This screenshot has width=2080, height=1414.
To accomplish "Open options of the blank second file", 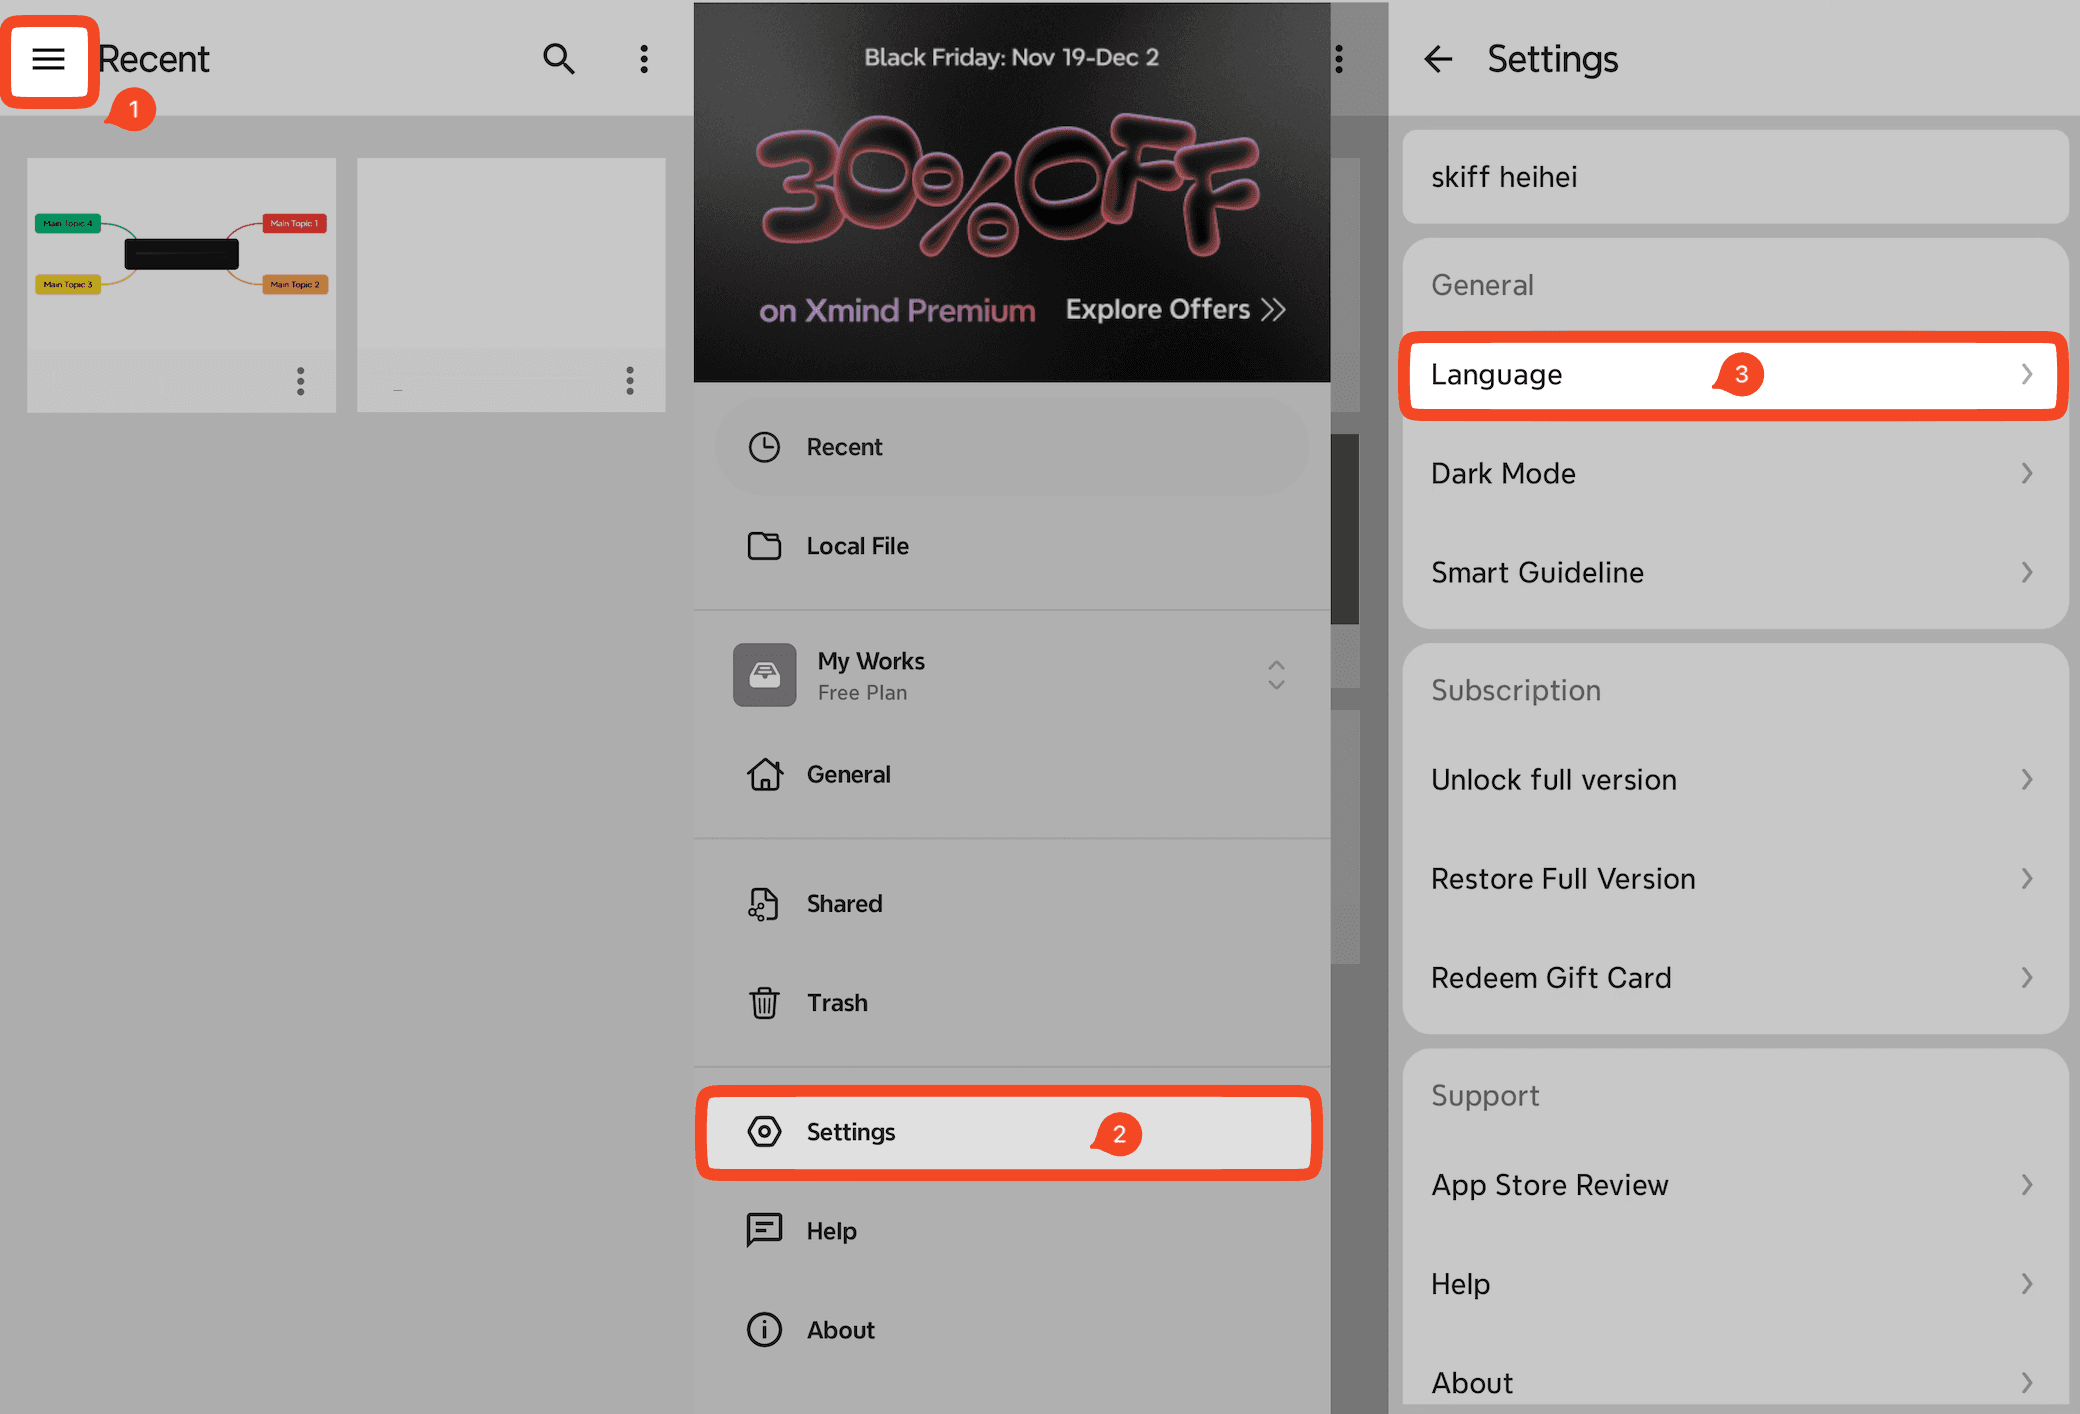I will (x=629, y=380).
